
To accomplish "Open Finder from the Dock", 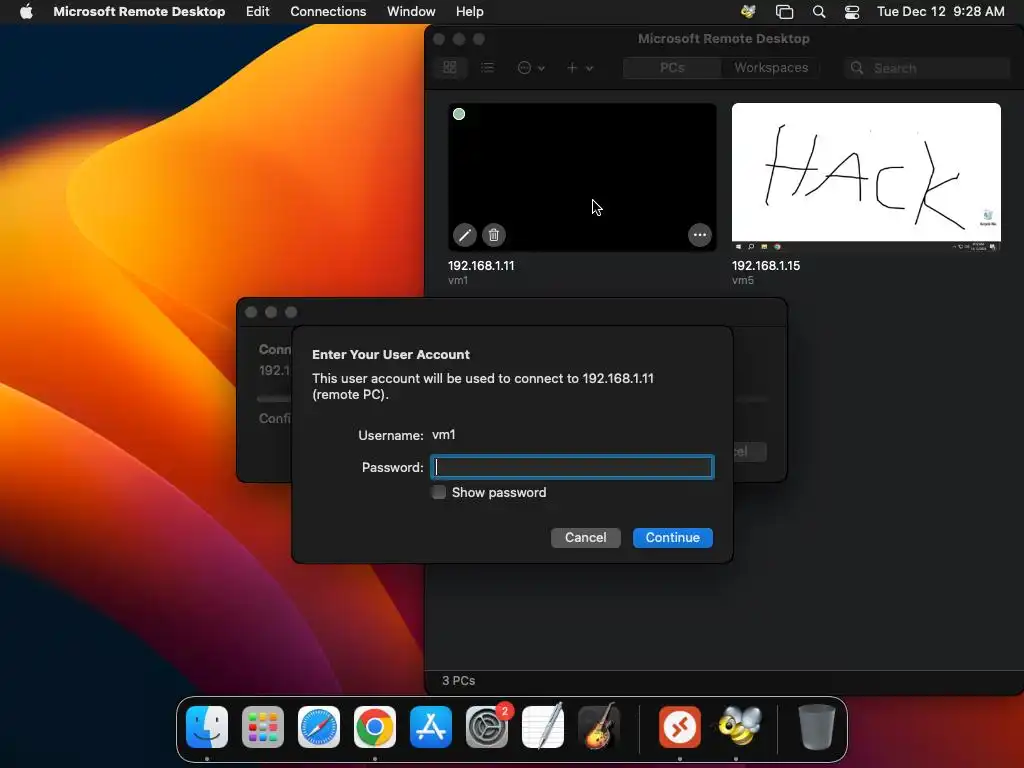I will tap(207, 726).
